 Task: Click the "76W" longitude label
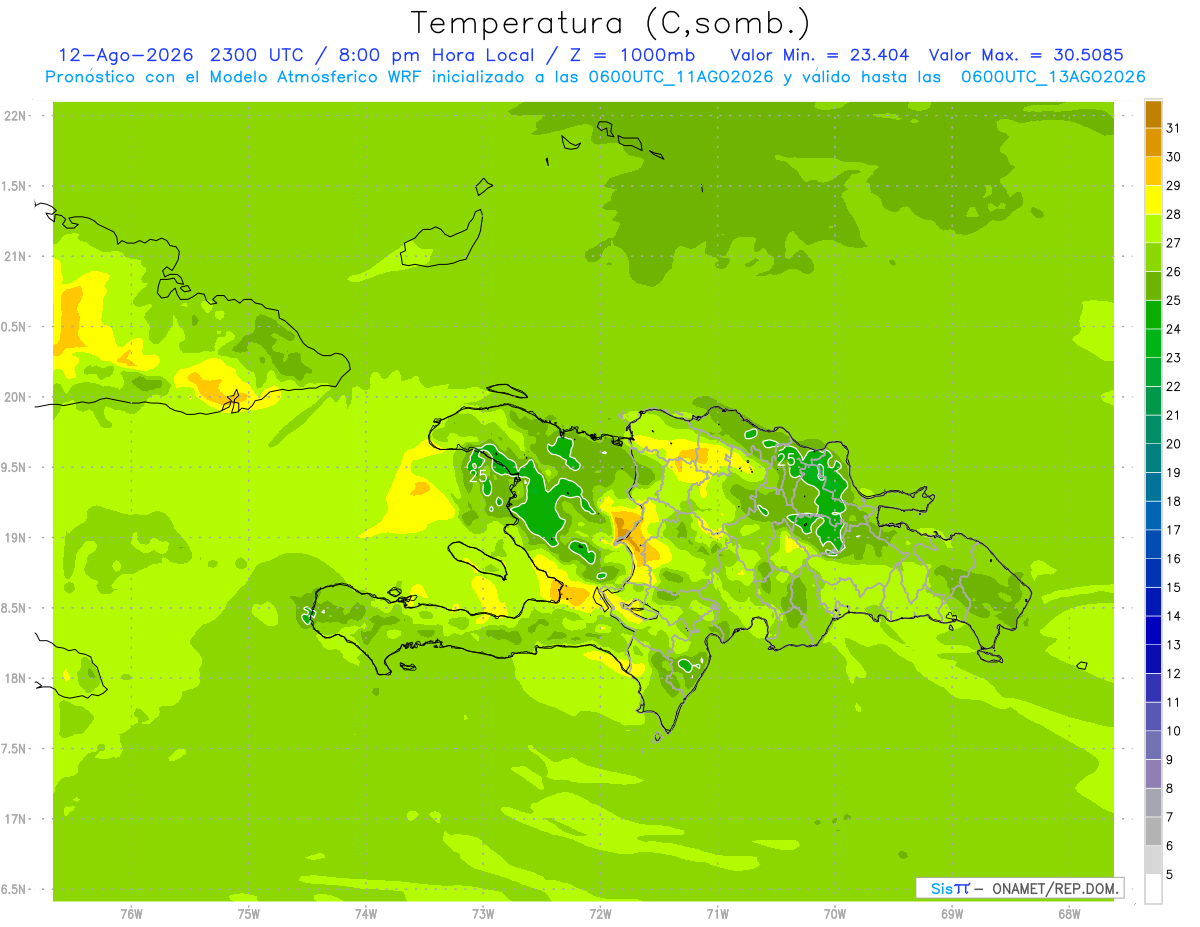[x=131, y=913]
